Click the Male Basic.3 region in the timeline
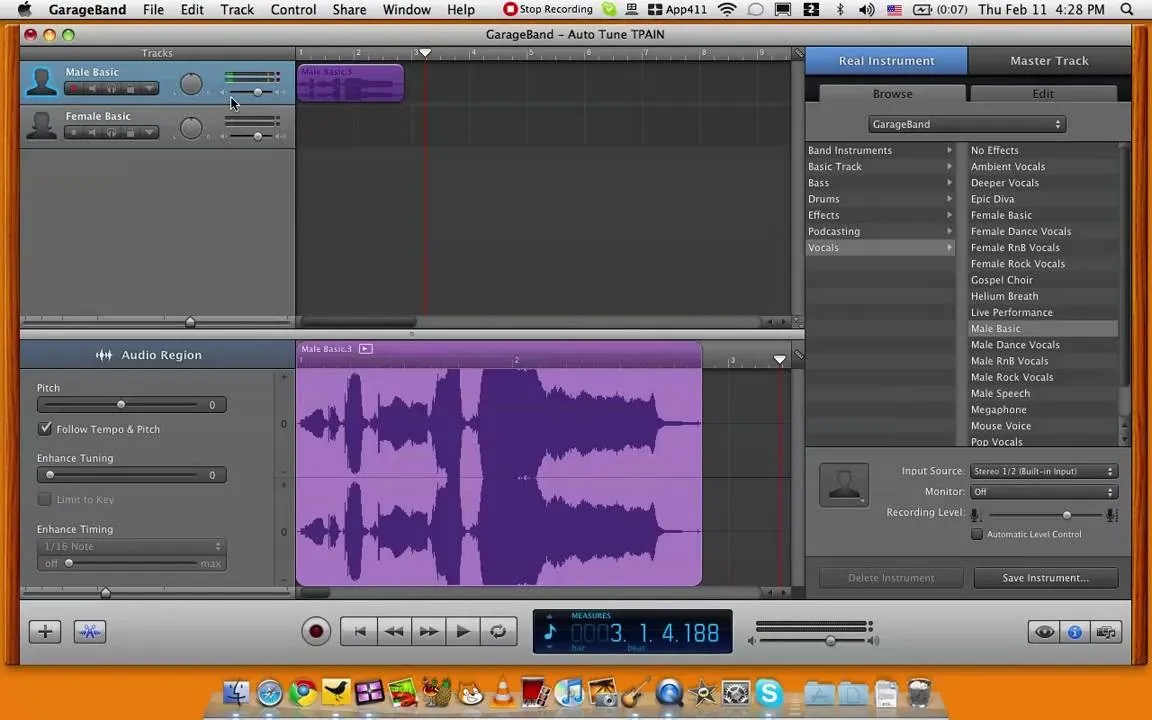1152x720 pixels. point(350,82)
